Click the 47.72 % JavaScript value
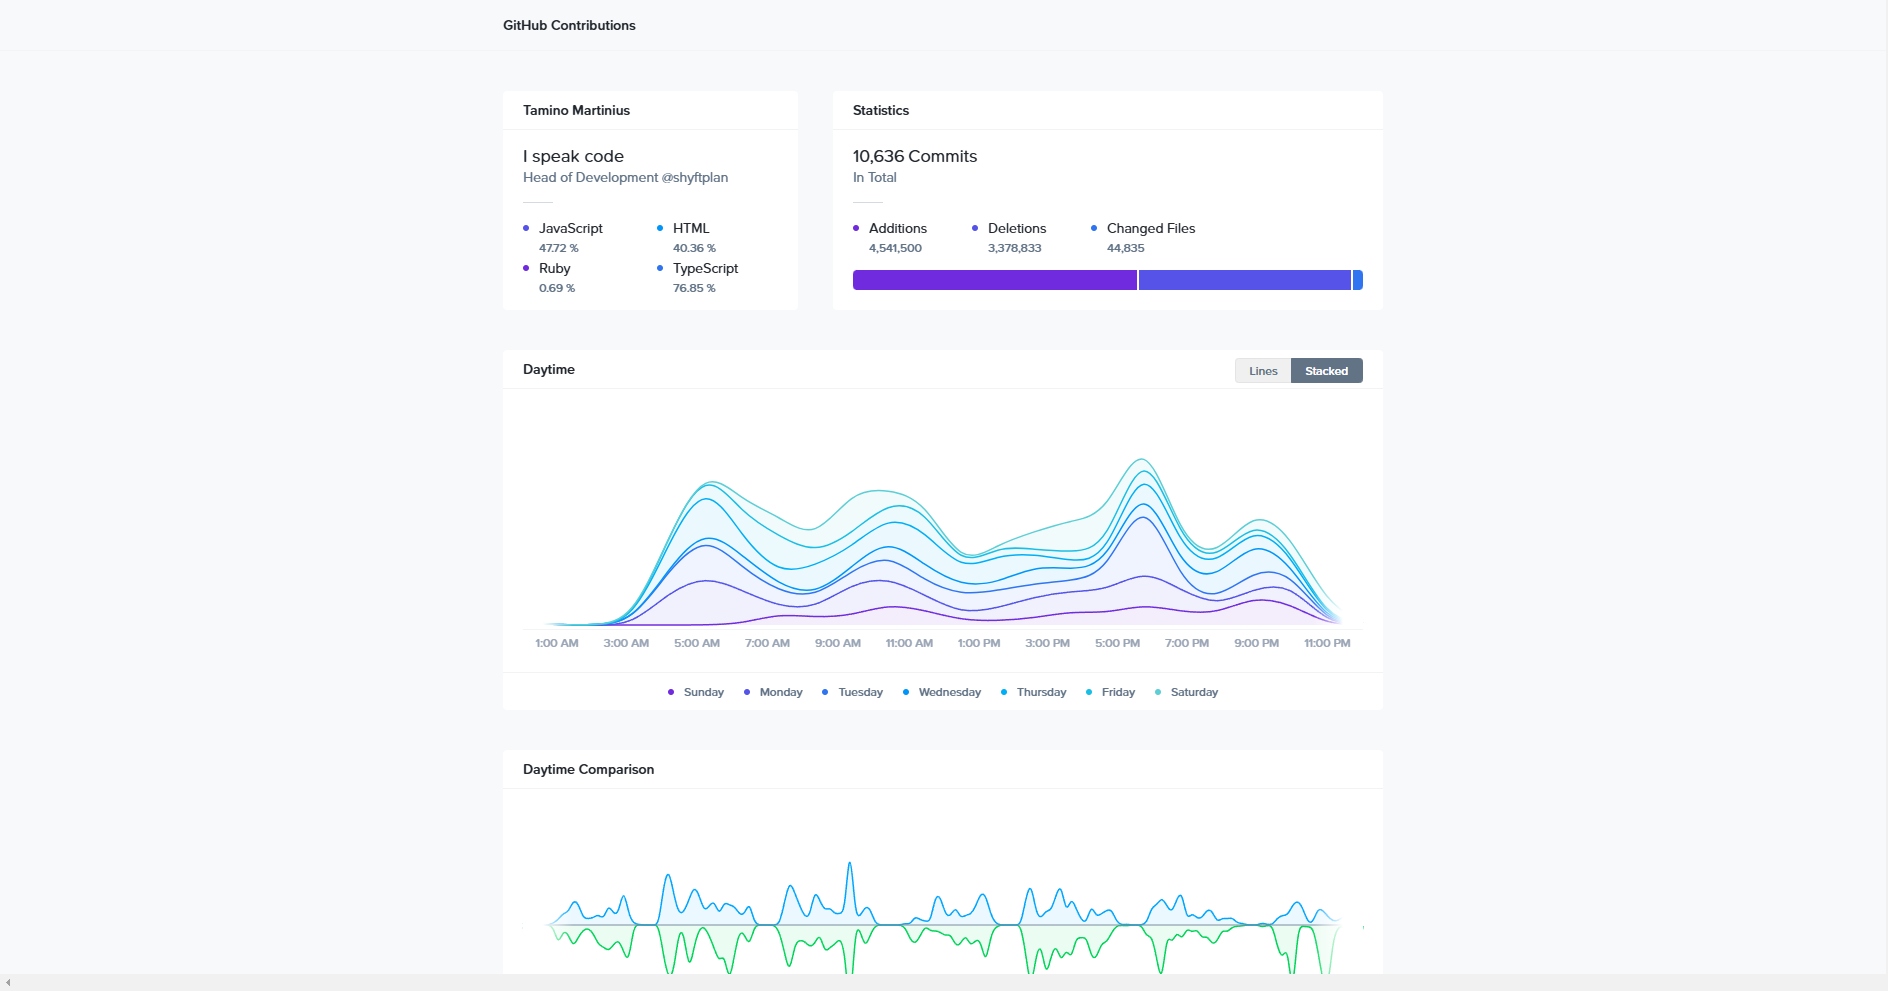The height and width of the screenshot is (991, 1888). coord(559,248)
